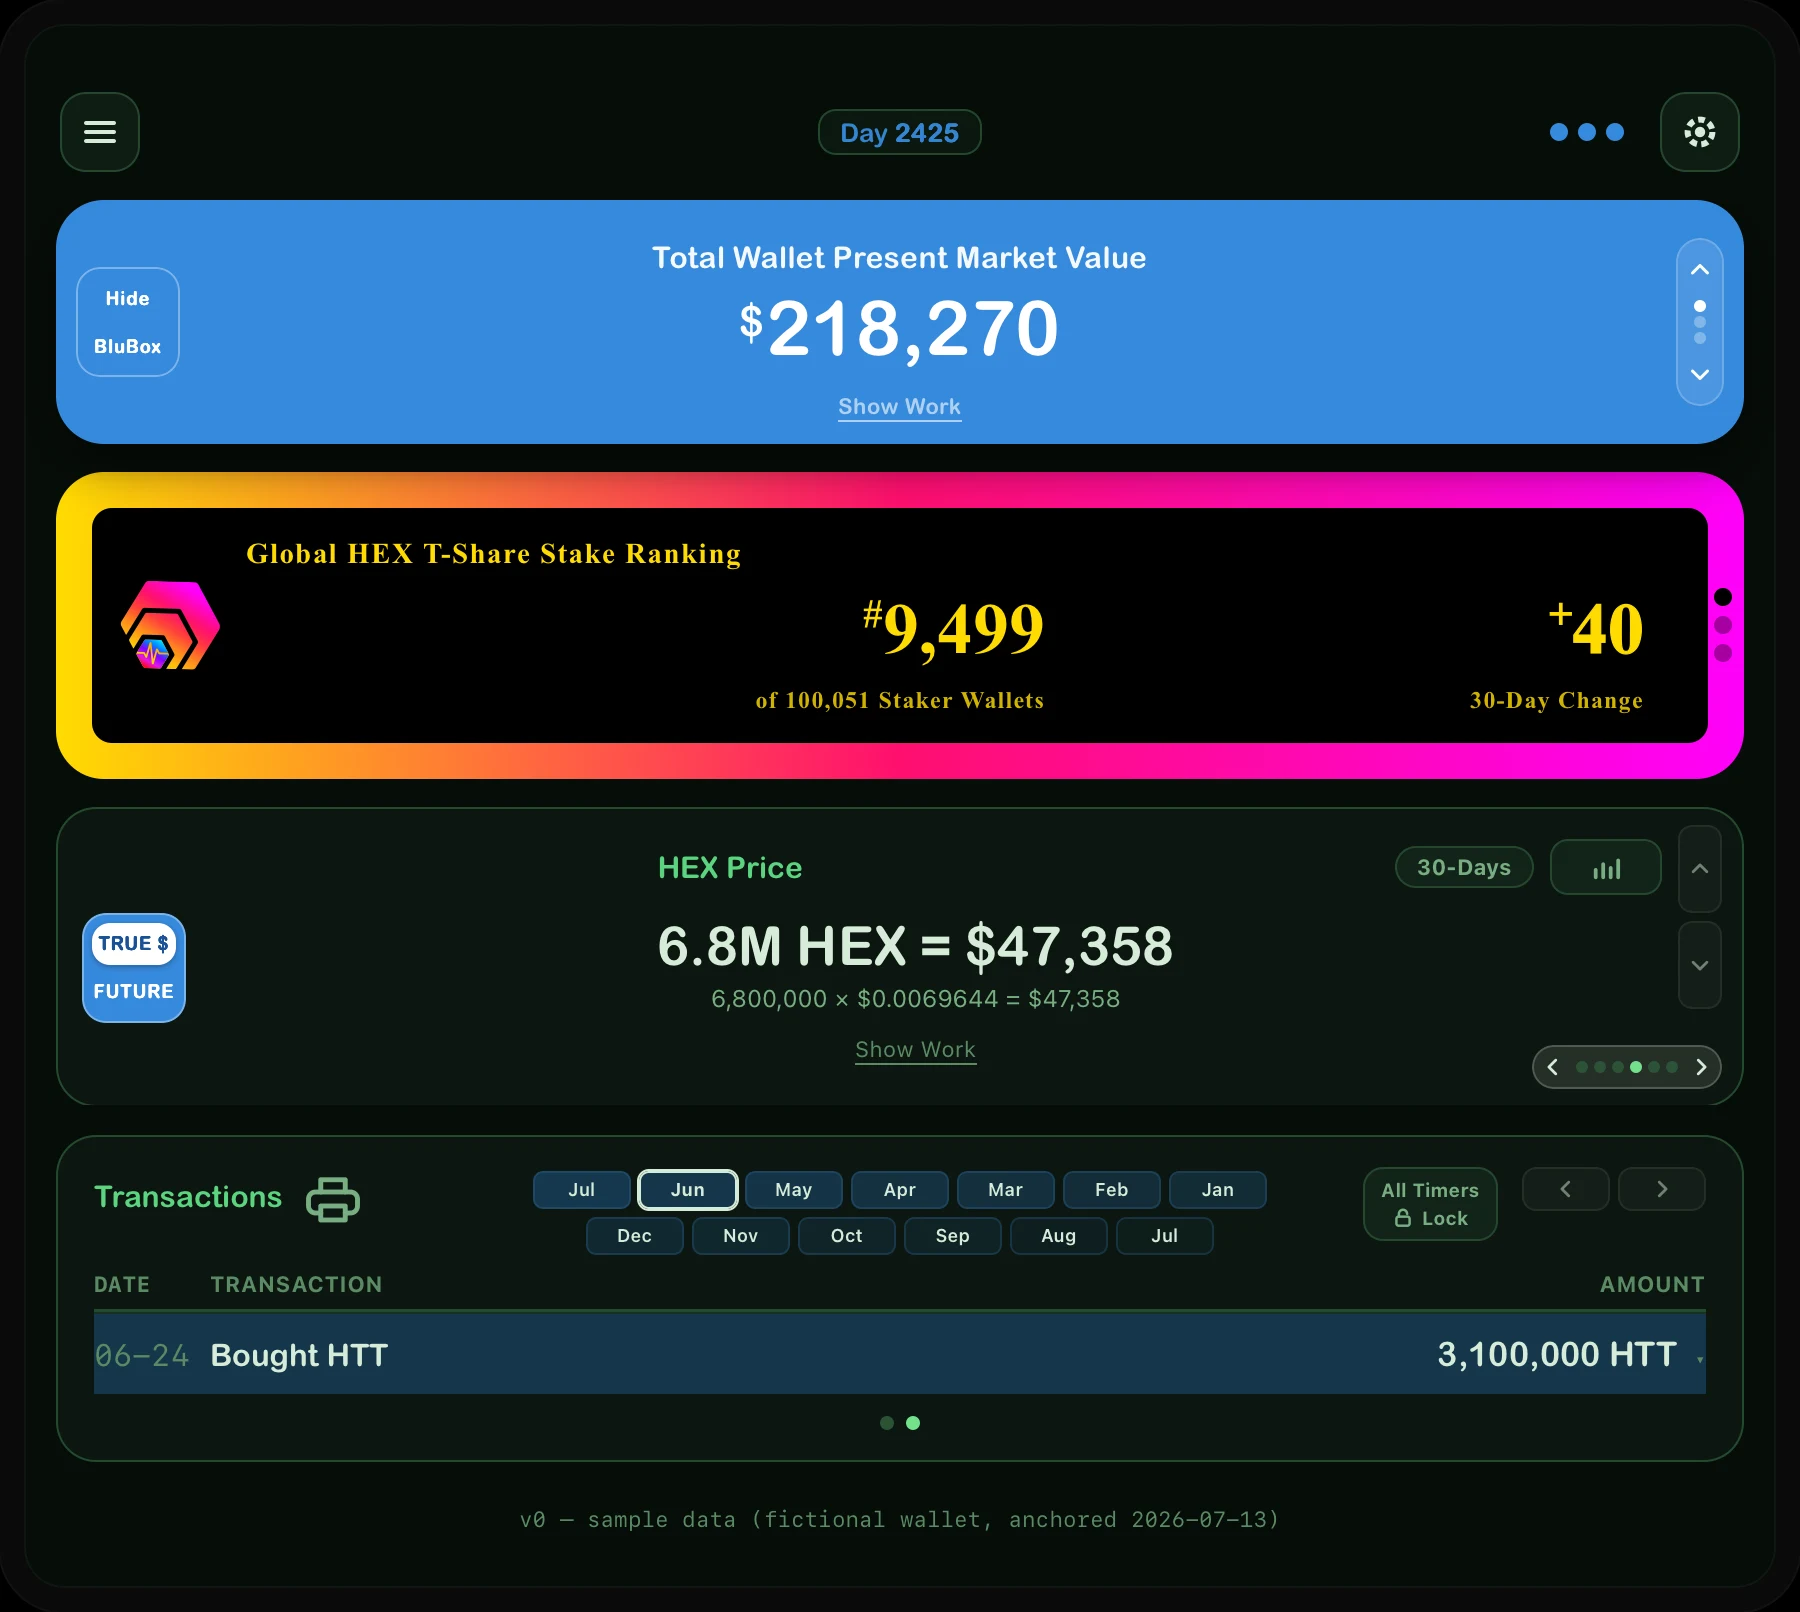
Task: Go to next HEX Price carousel slide
Action: [x=1701, y=1067]
